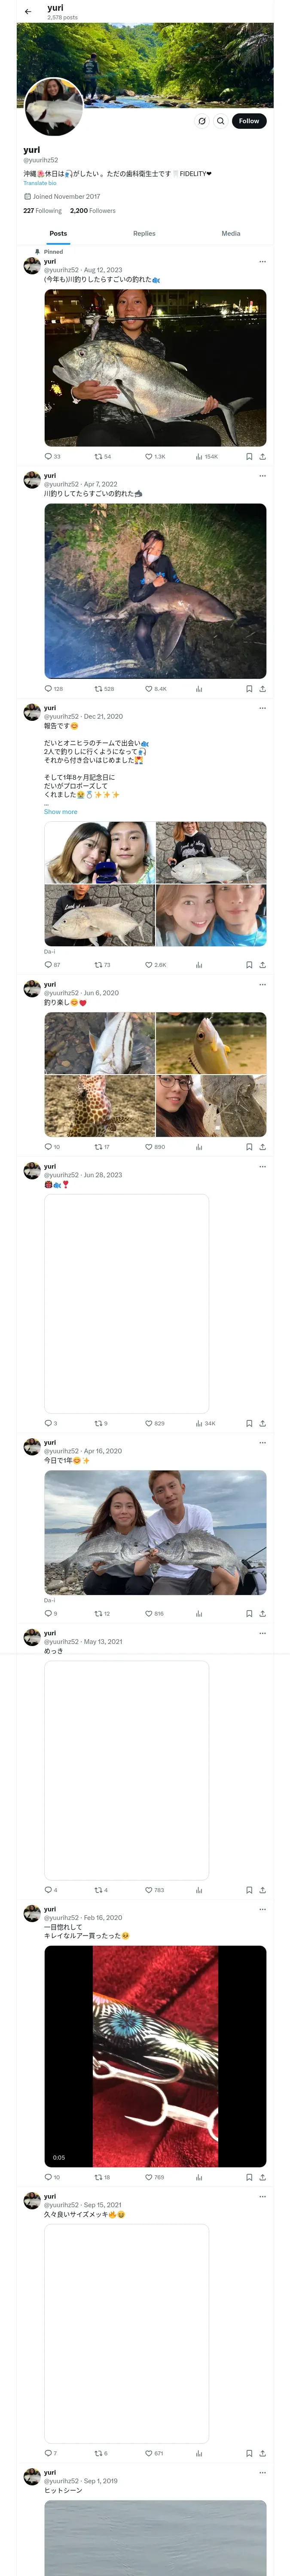Open more options on the May 13, 2021 post
Viewport: 290px width, 2576px height.
click(262, 1633)
